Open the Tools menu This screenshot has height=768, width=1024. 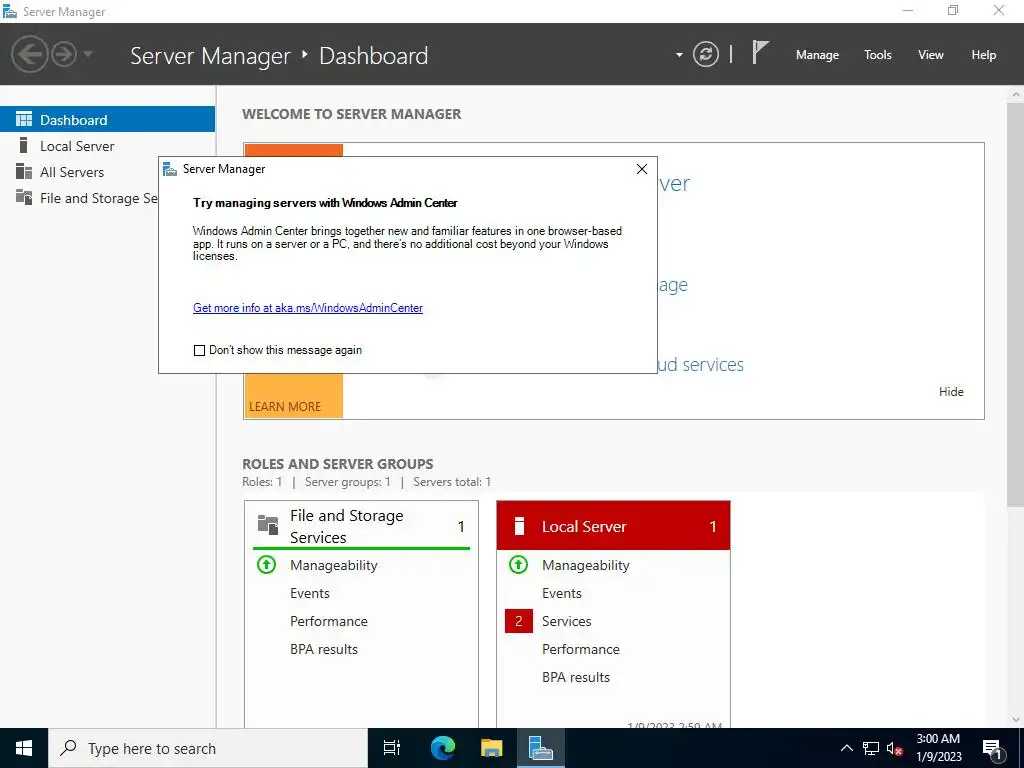[x=878, y=55]
